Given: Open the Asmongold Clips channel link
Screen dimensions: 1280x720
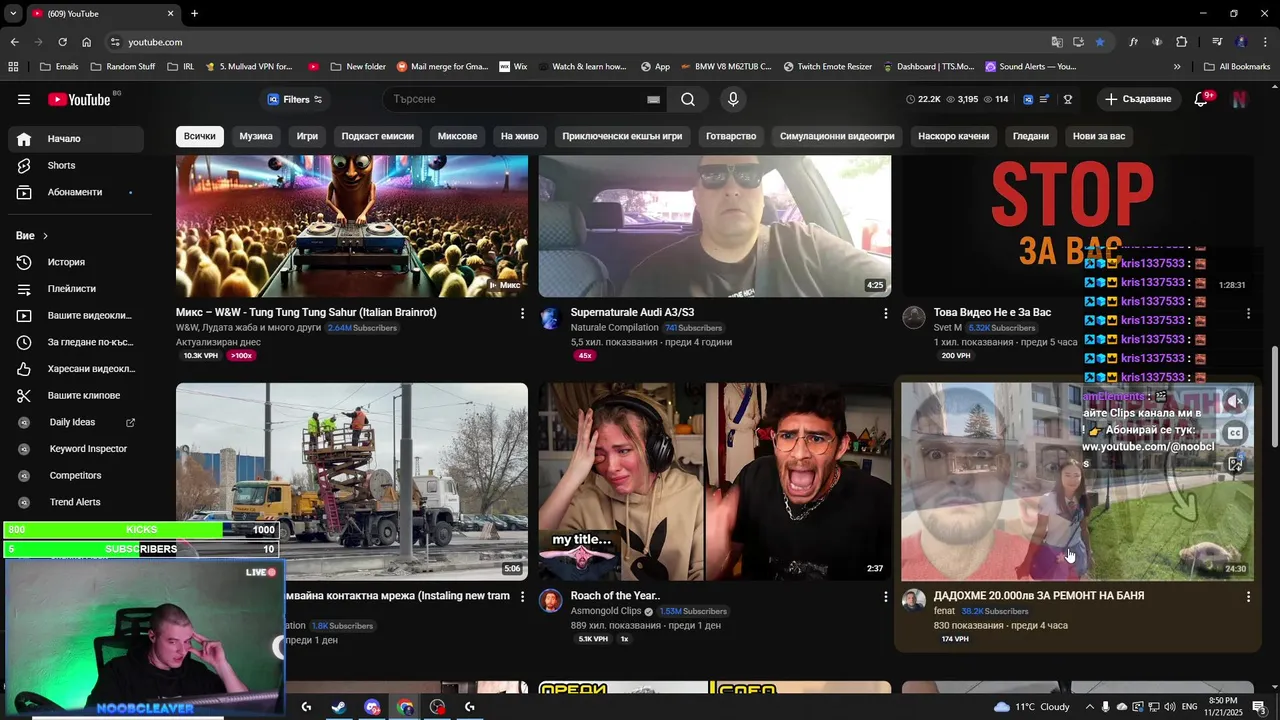Looking at the screenshot, I should click(x=606, y=611).
